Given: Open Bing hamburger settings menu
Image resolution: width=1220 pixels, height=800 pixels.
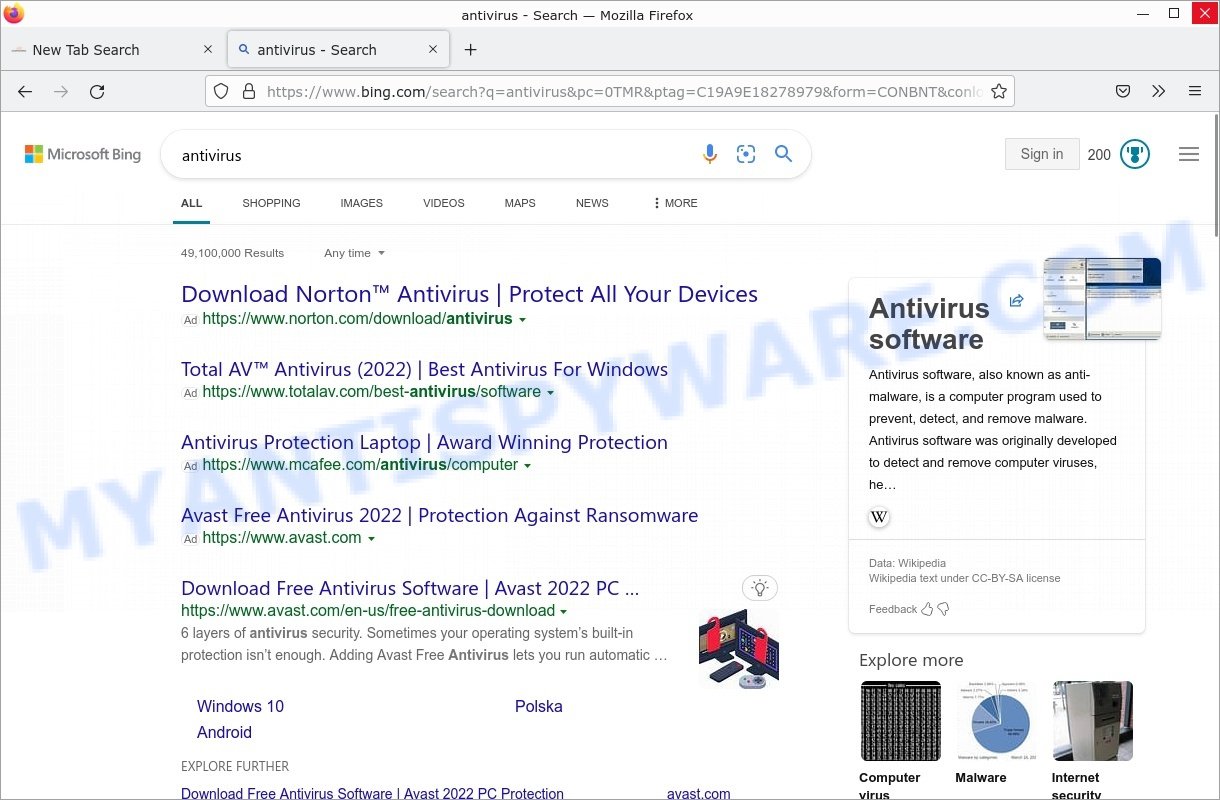Looking at the screenshot, I should (1188, 154).
